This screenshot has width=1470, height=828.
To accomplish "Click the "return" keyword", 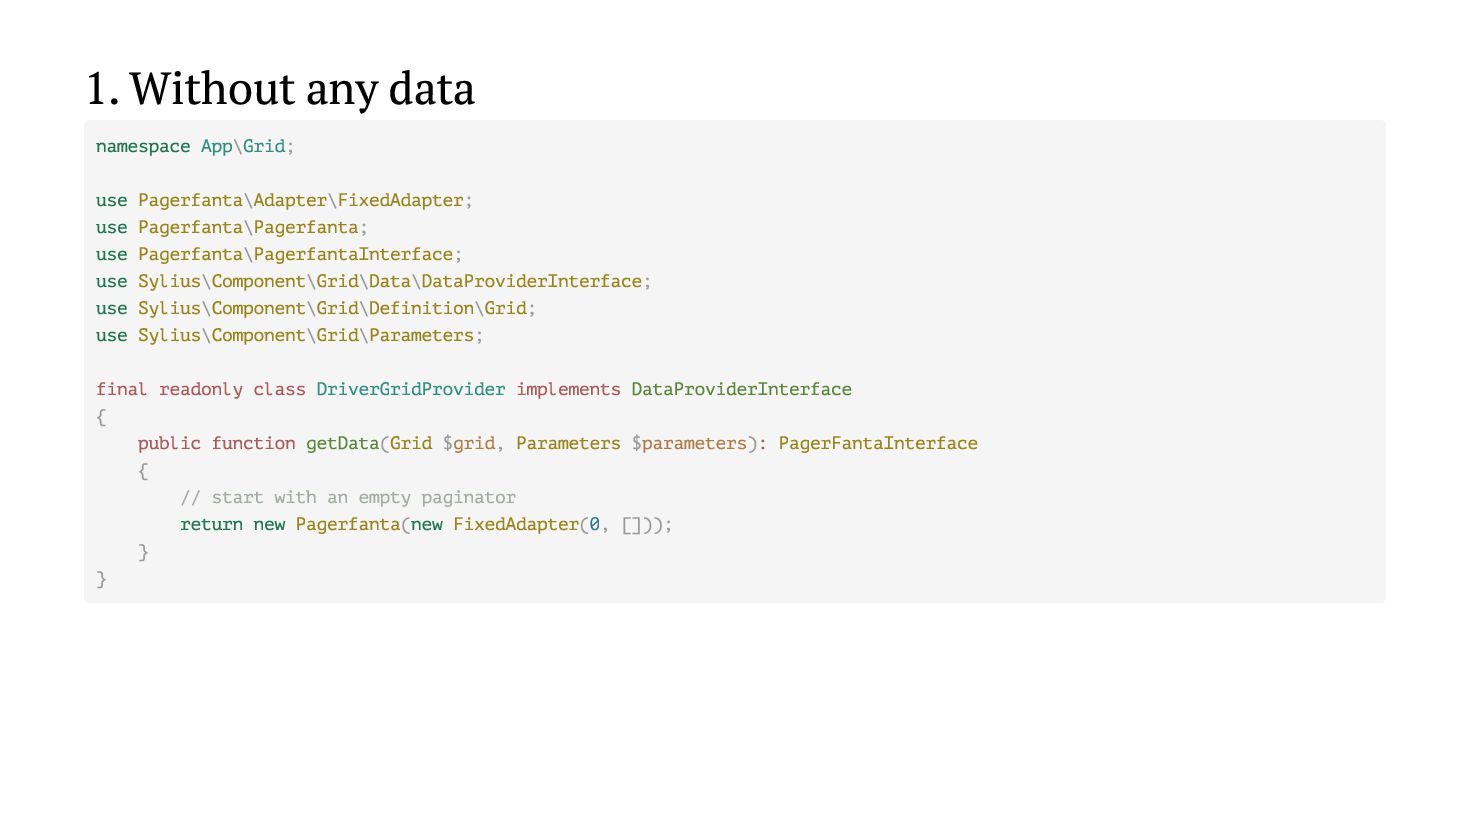I will [211, 524].
